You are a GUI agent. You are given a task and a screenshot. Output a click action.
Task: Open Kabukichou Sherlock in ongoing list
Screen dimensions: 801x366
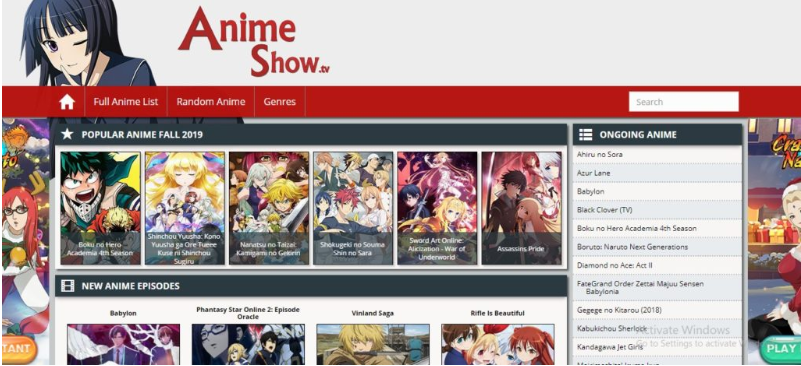(x=612, y=328)
